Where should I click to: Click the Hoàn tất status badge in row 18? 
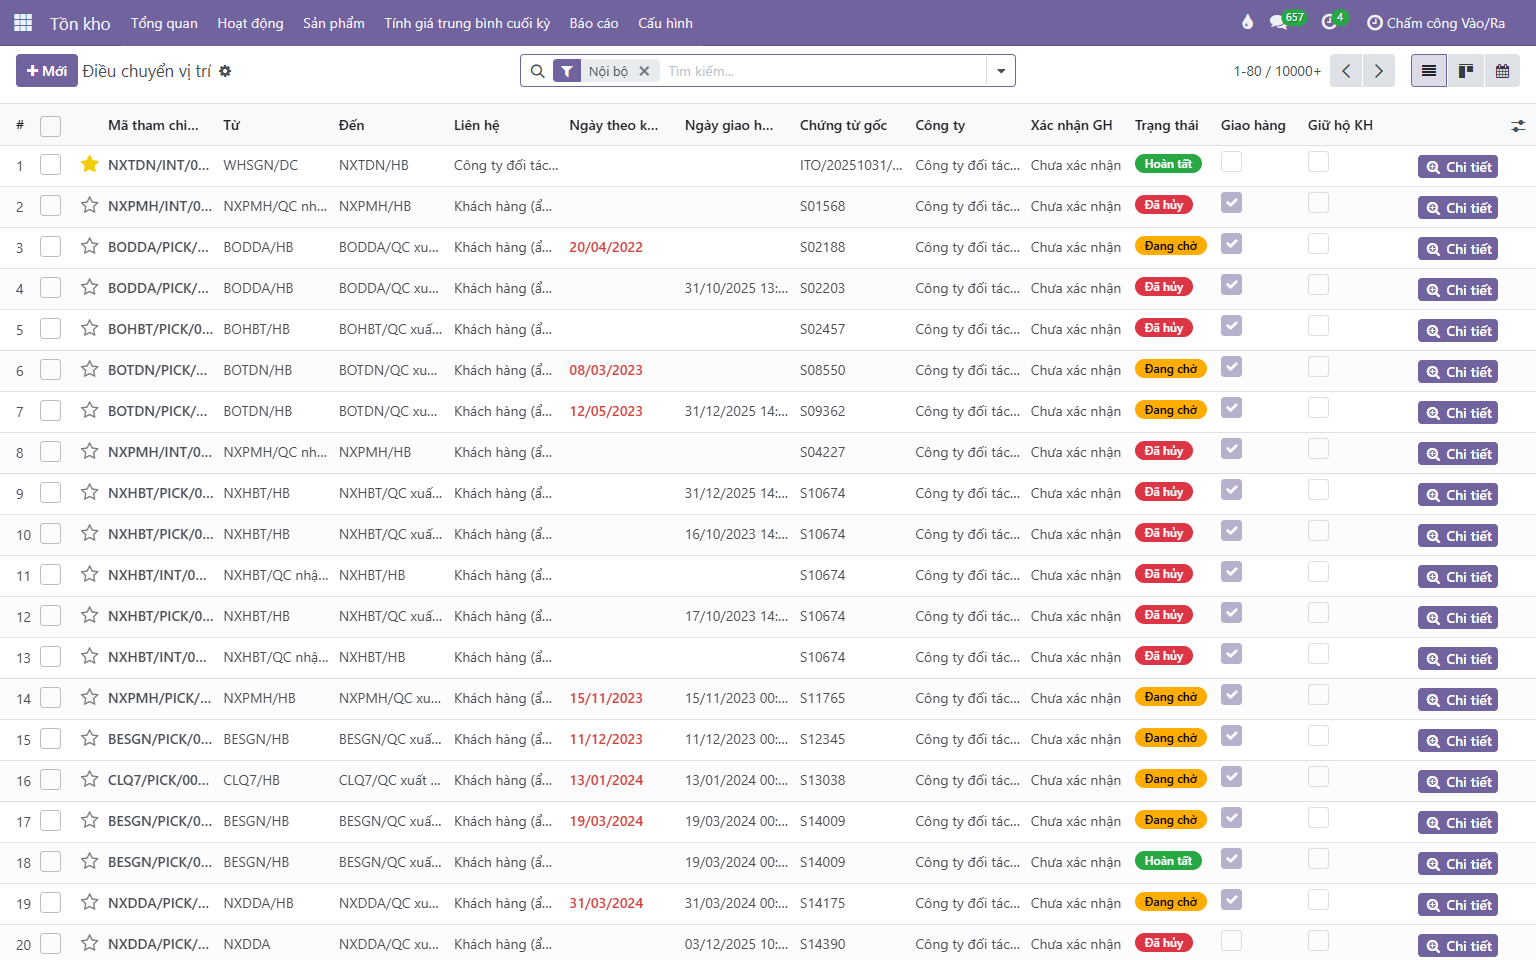point(1168,861)
